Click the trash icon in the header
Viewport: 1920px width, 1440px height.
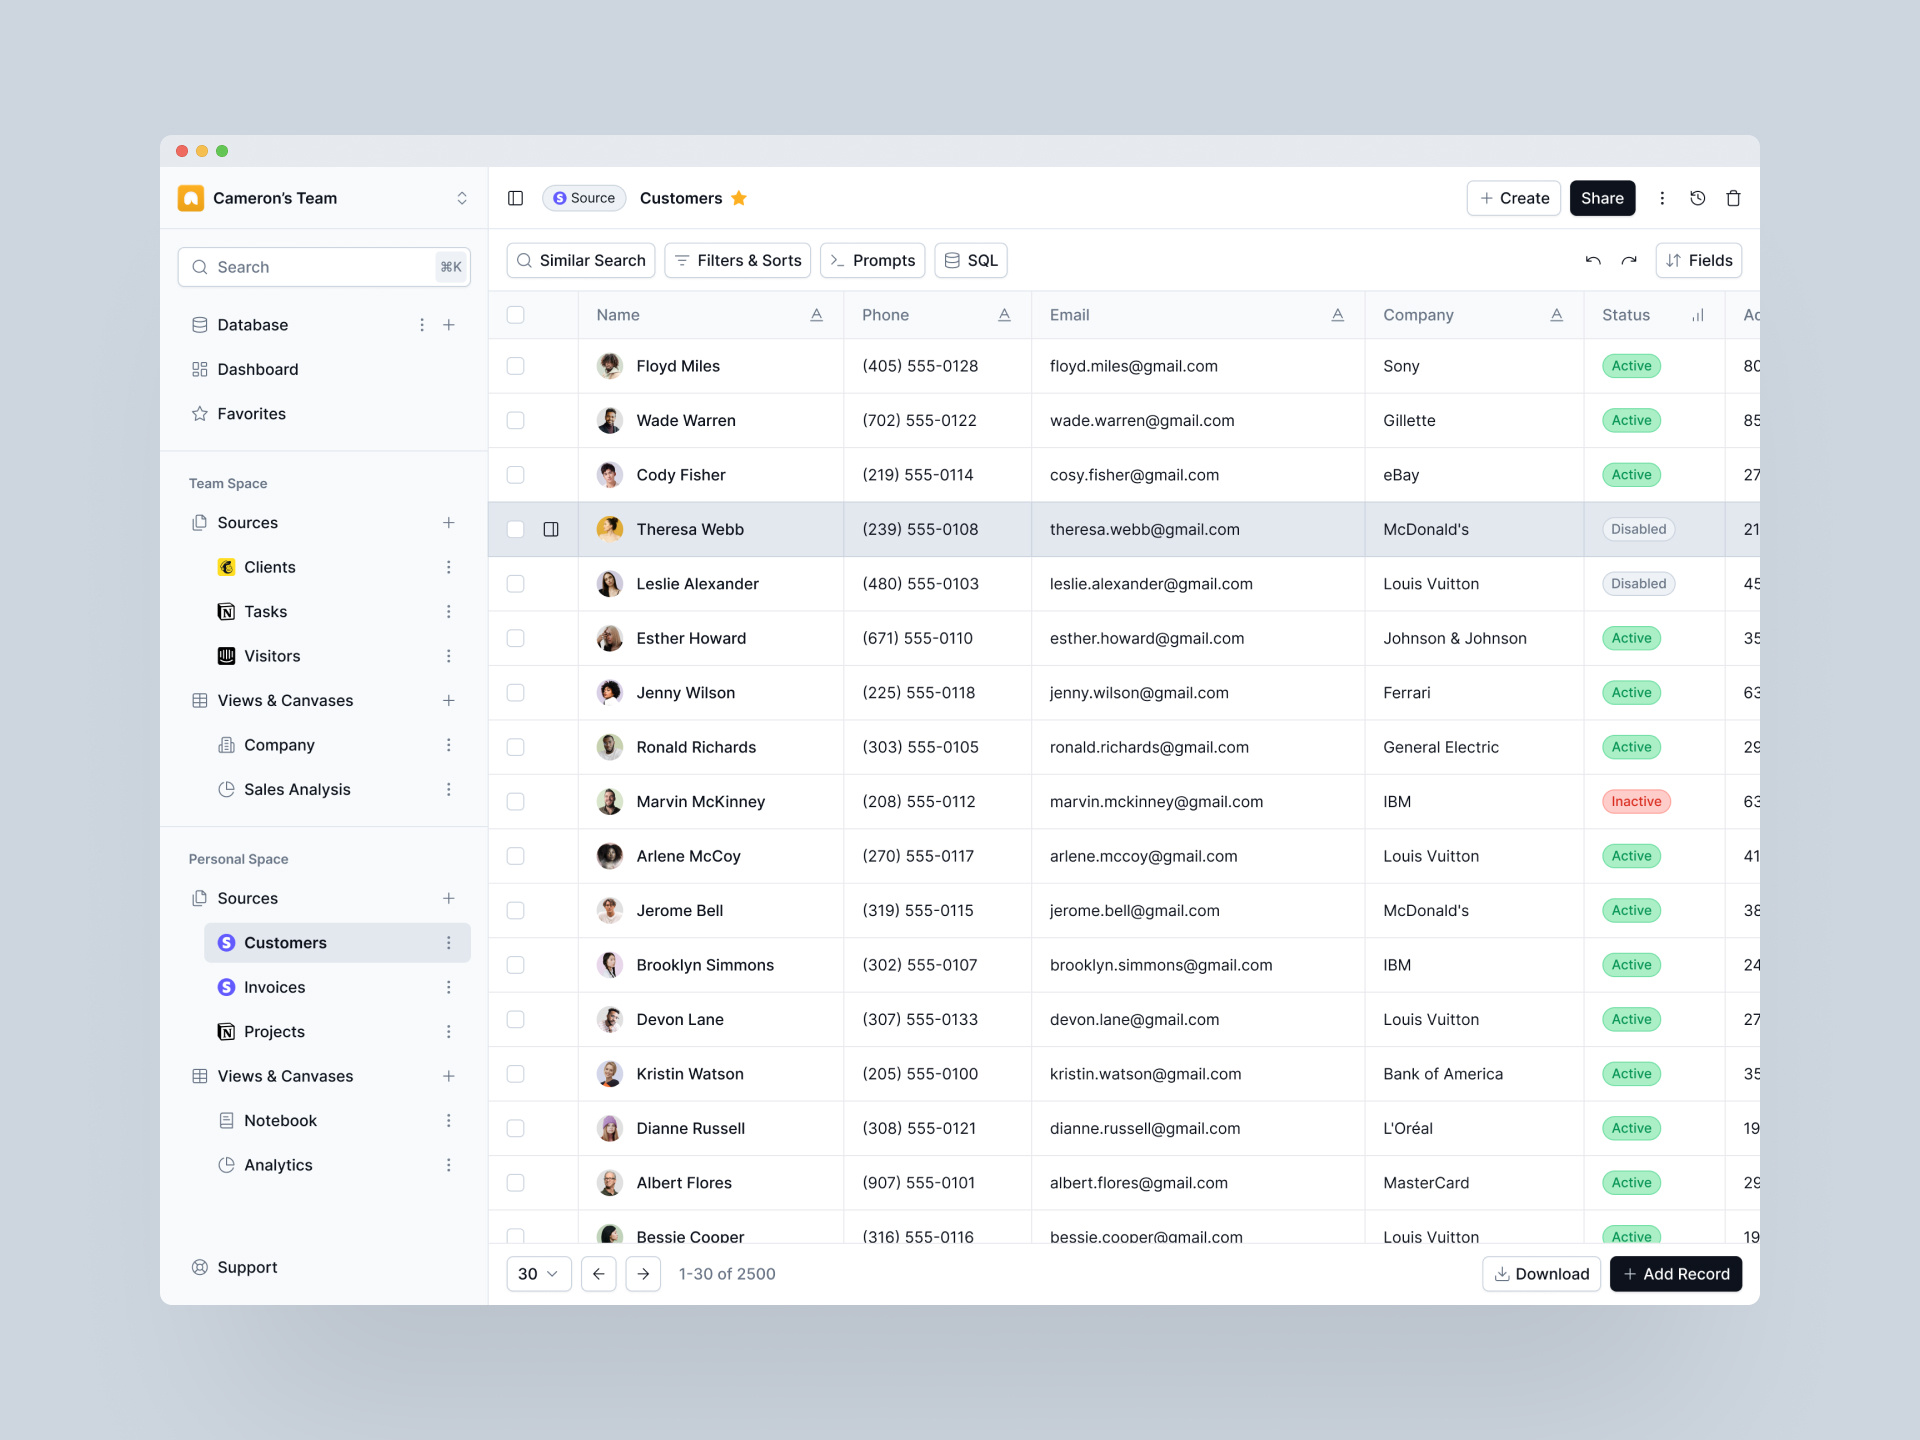click(1734, 198)
